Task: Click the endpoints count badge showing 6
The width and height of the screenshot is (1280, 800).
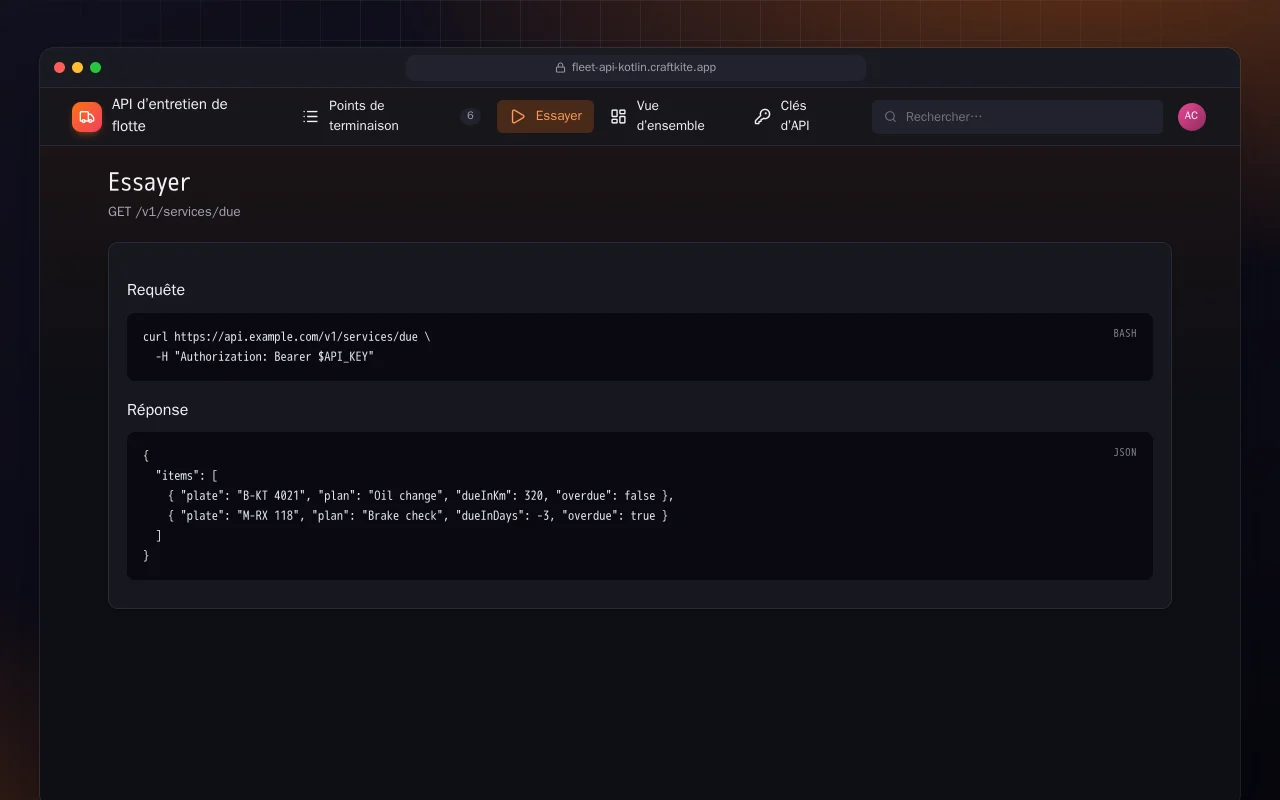Action: tap(470, 116)
